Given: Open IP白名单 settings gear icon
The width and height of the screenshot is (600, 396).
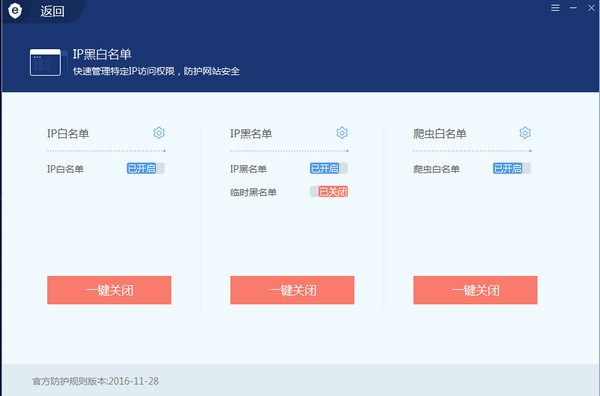Looking at the screenshot, I should point(159,133).
